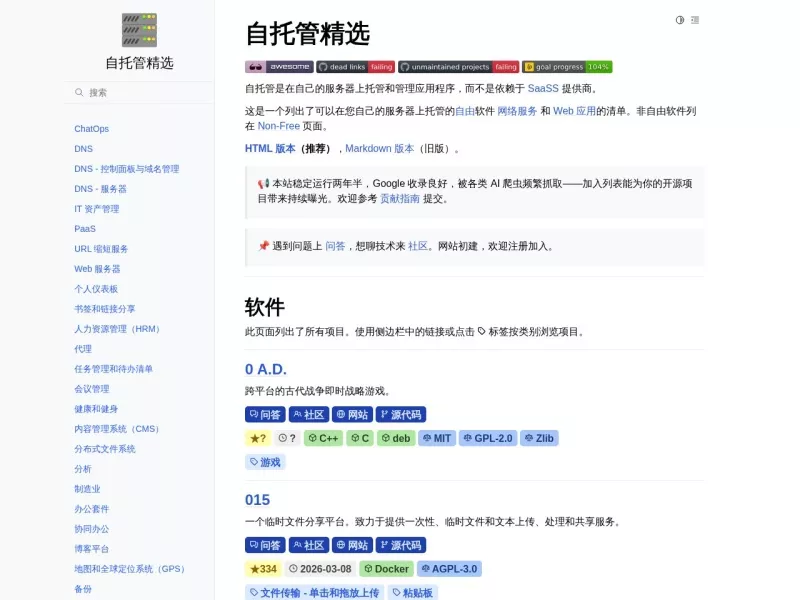This screenshot has width=800, height=600.
Task: Focus the 搜索 search field
Action: [139, 92]
